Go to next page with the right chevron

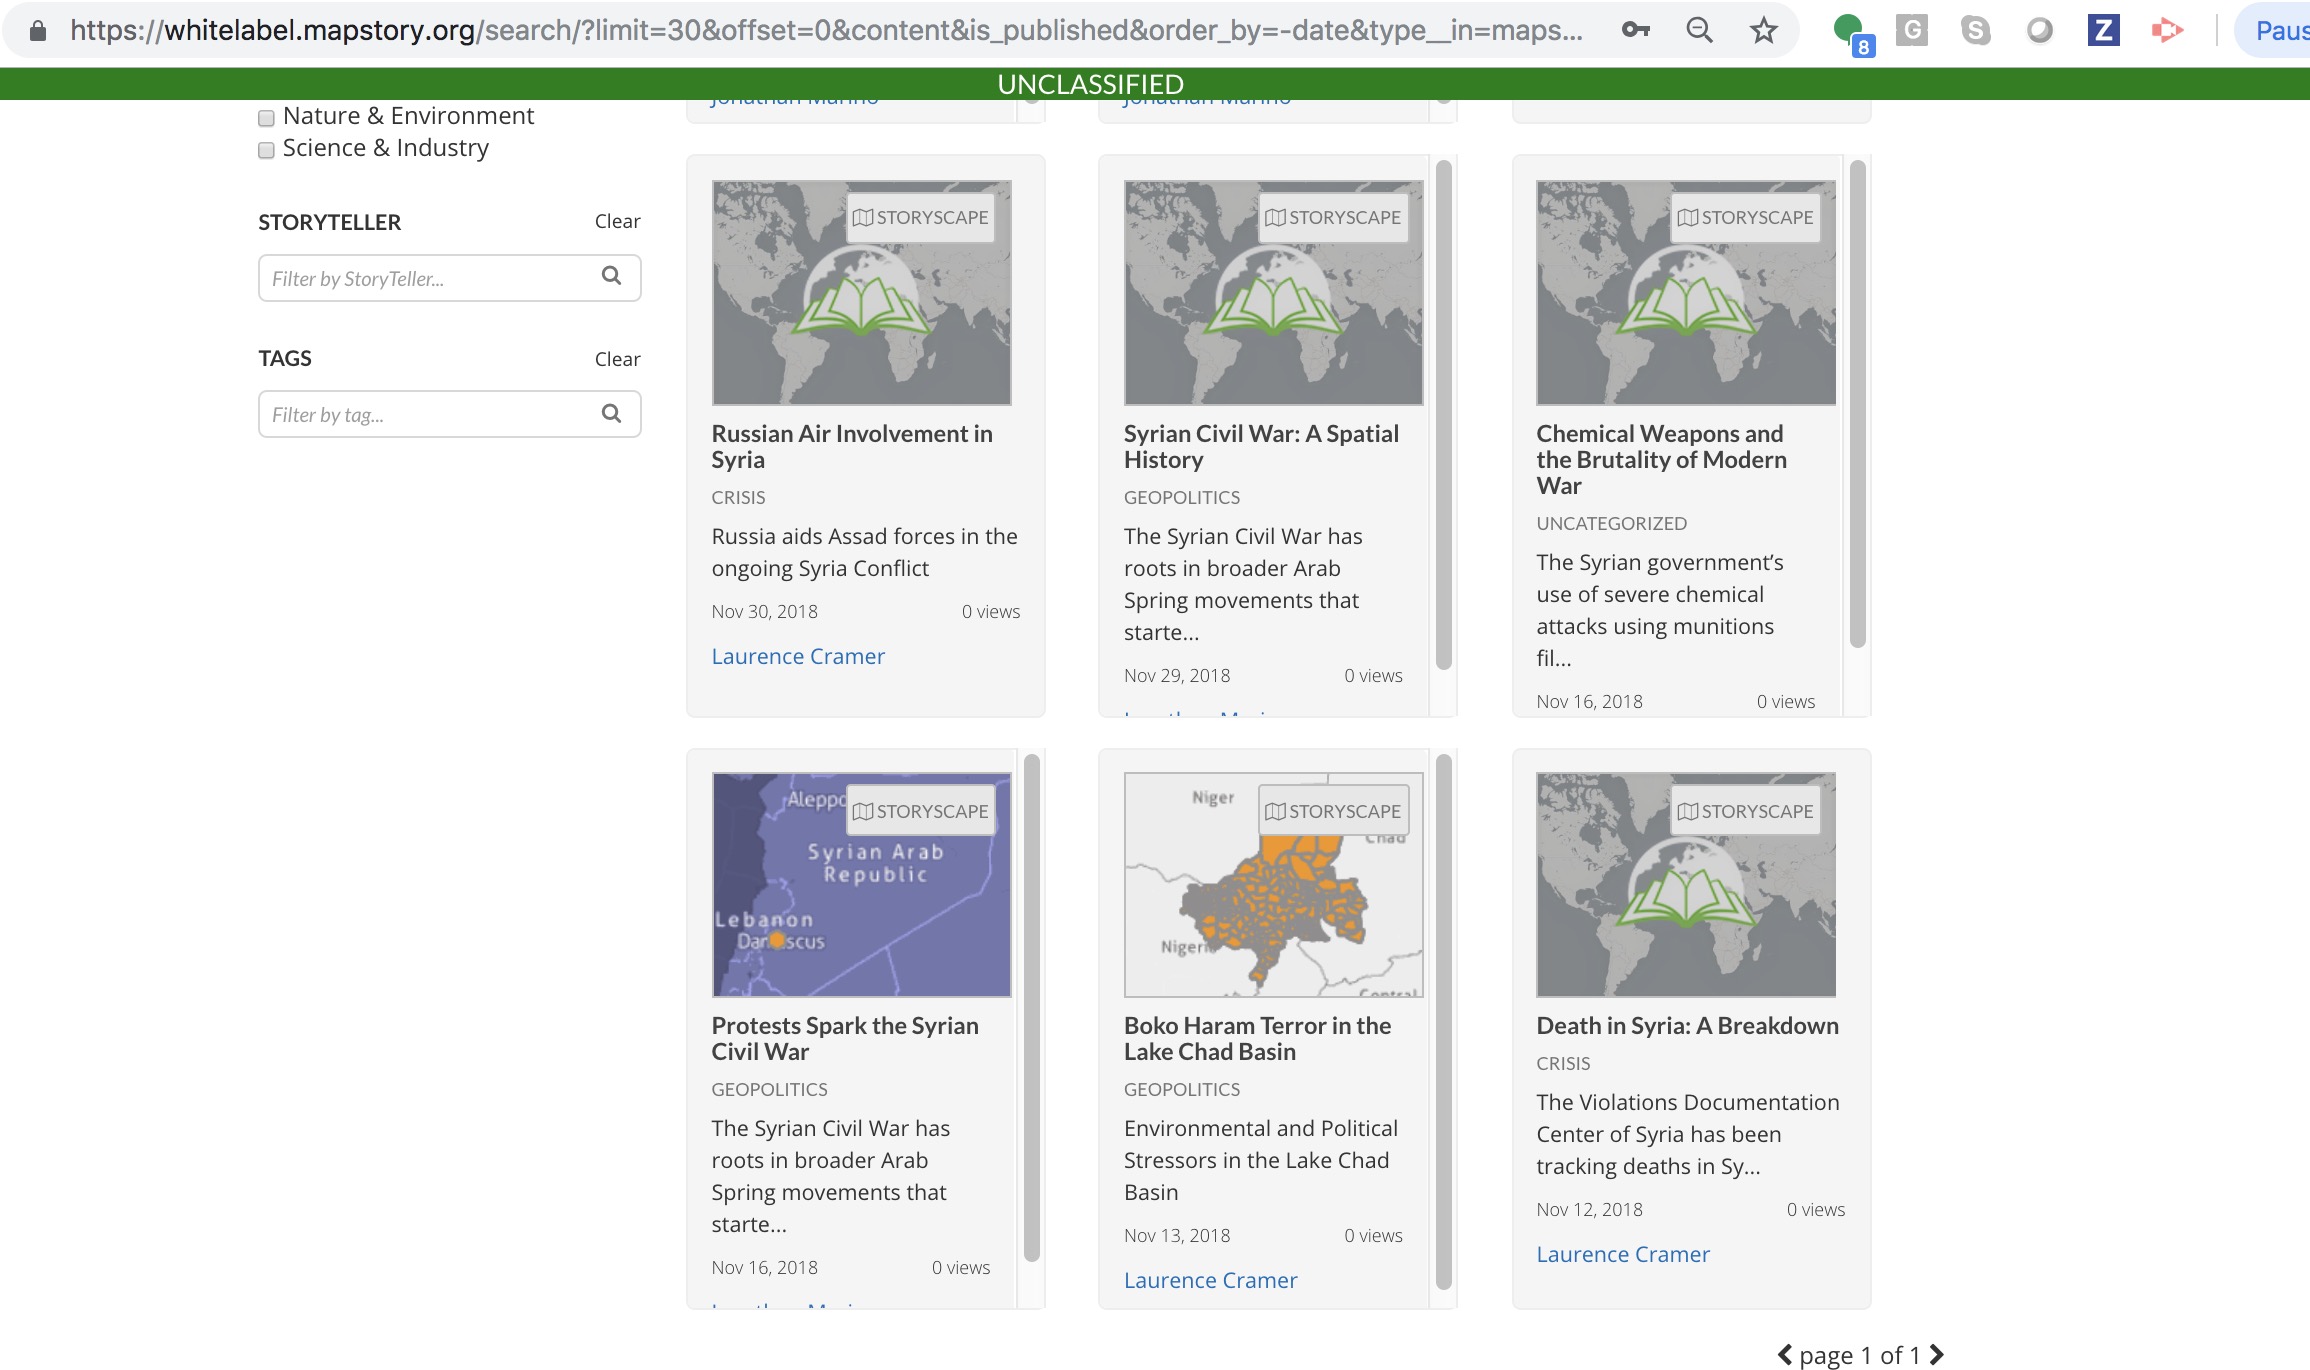pyautogui.click(x=1934, y=1354)
